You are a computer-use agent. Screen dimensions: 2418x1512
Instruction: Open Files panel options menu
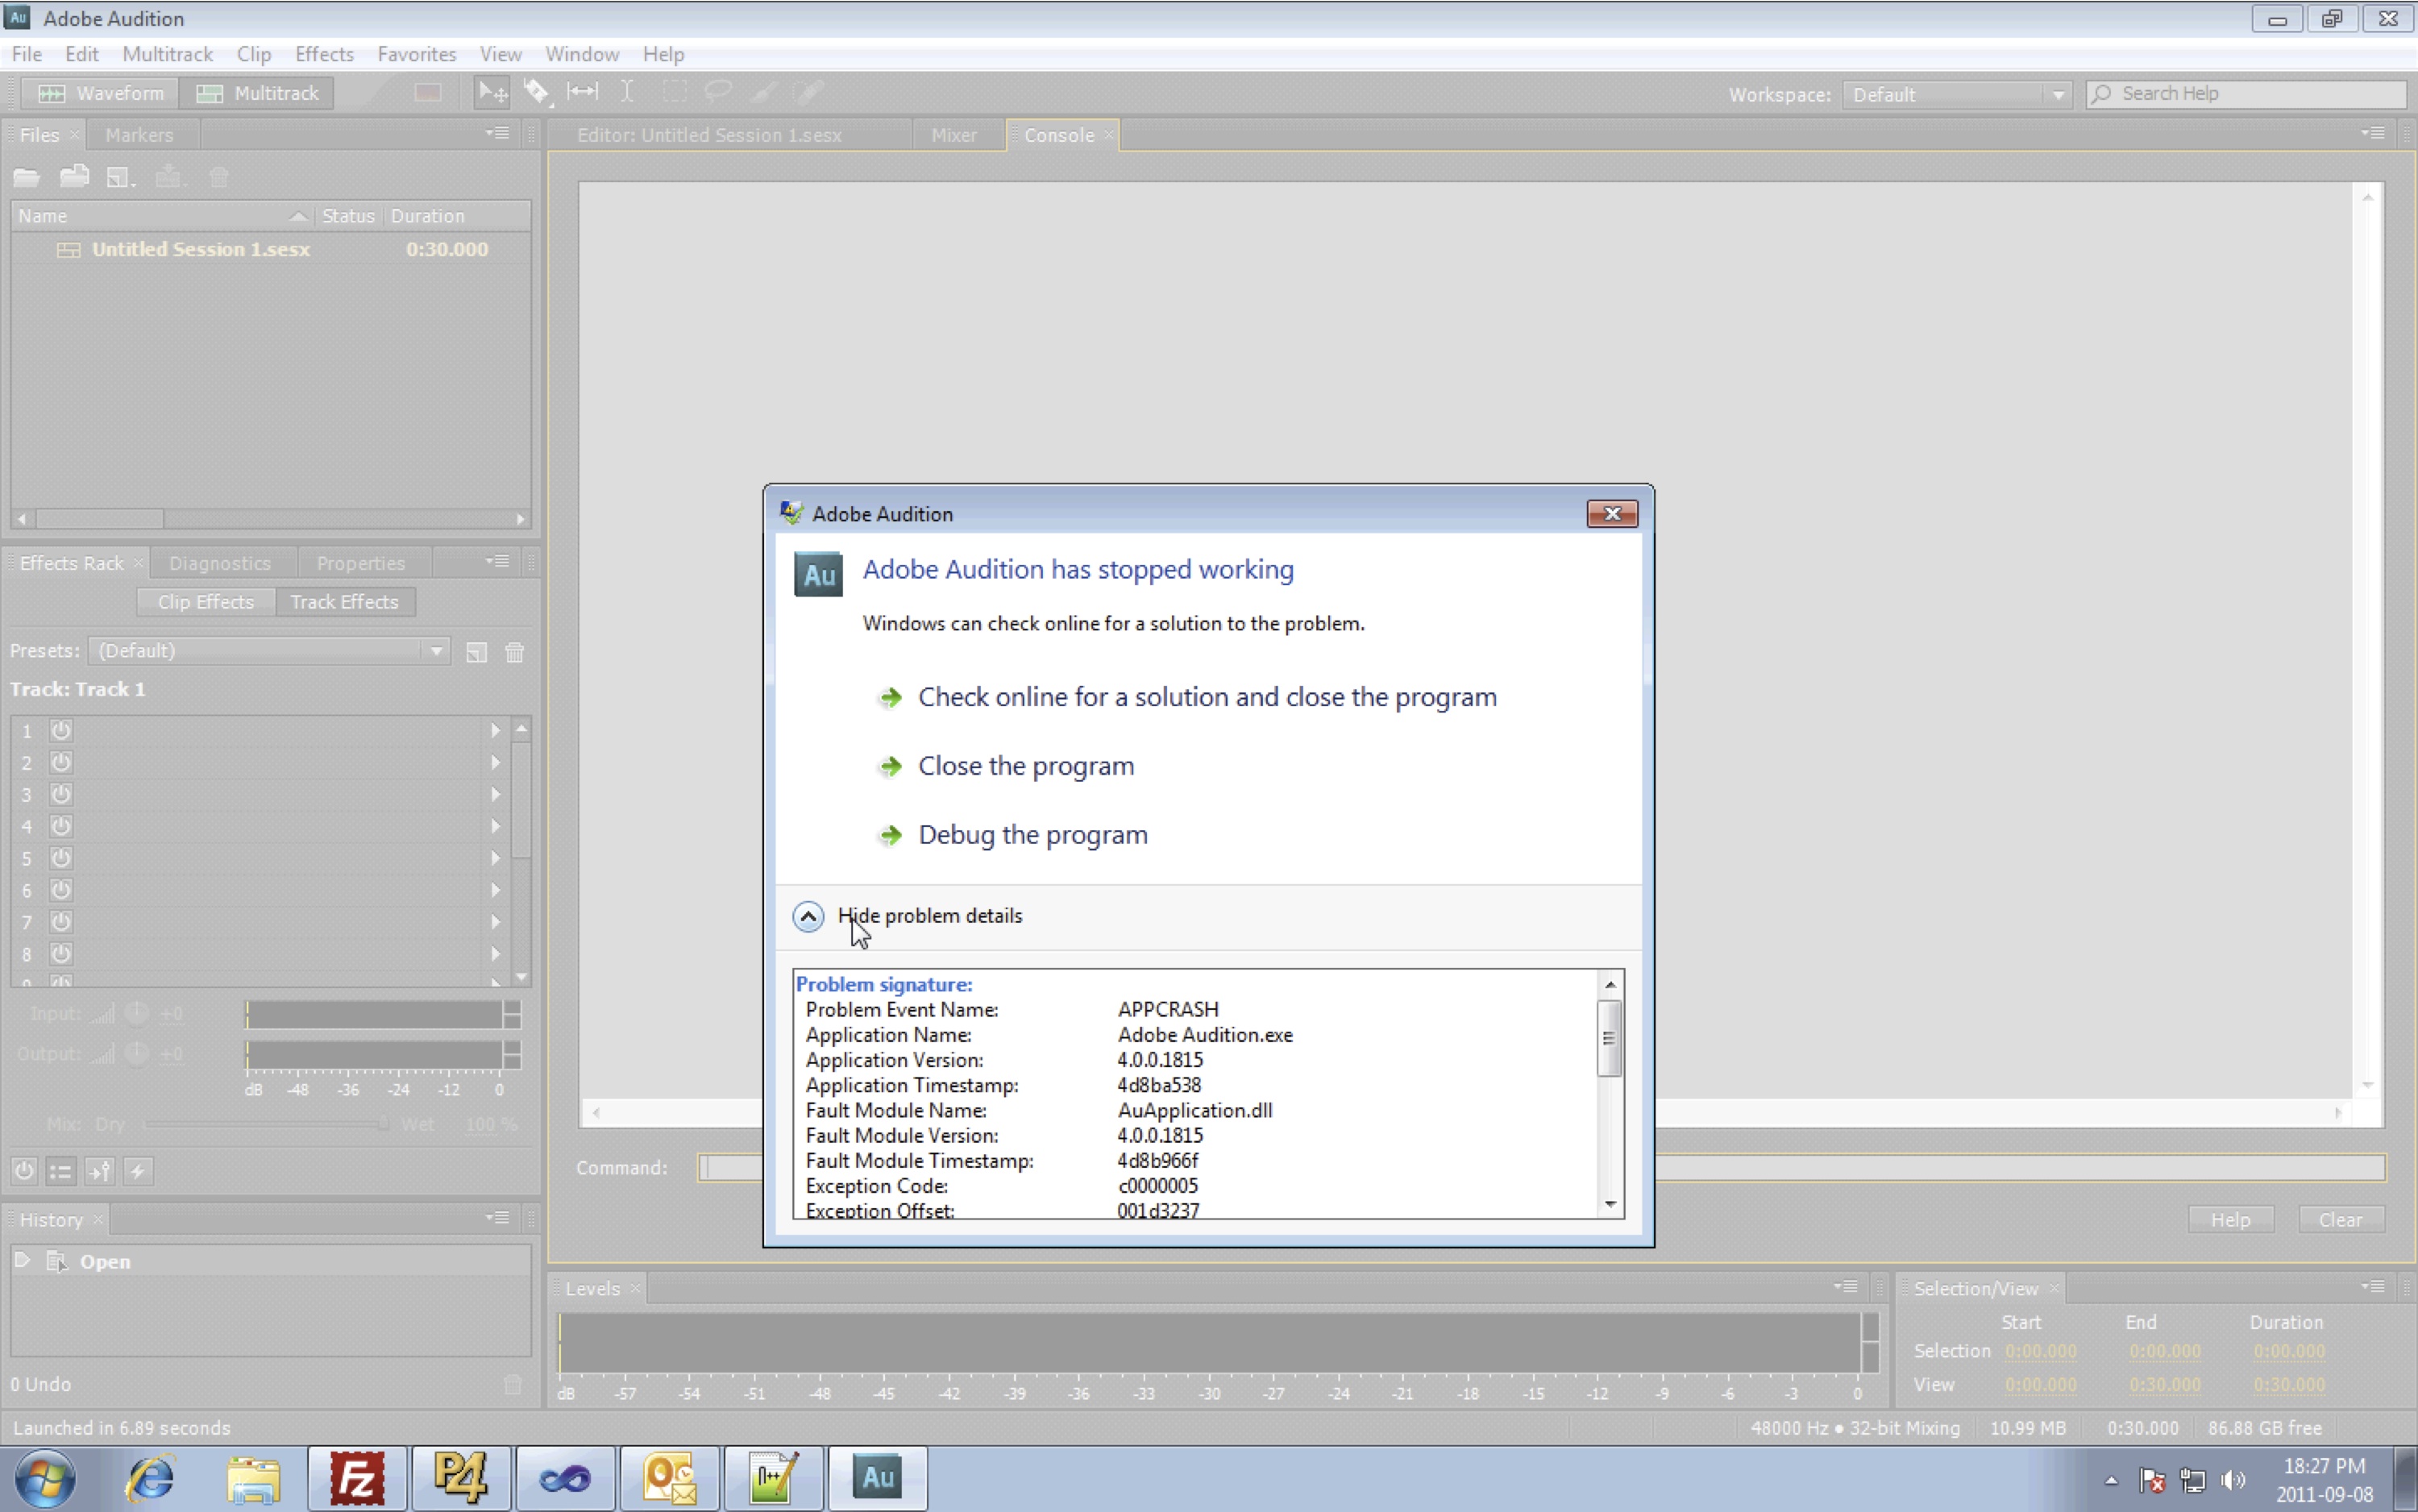pyautogui.click(x=498, y=133)
